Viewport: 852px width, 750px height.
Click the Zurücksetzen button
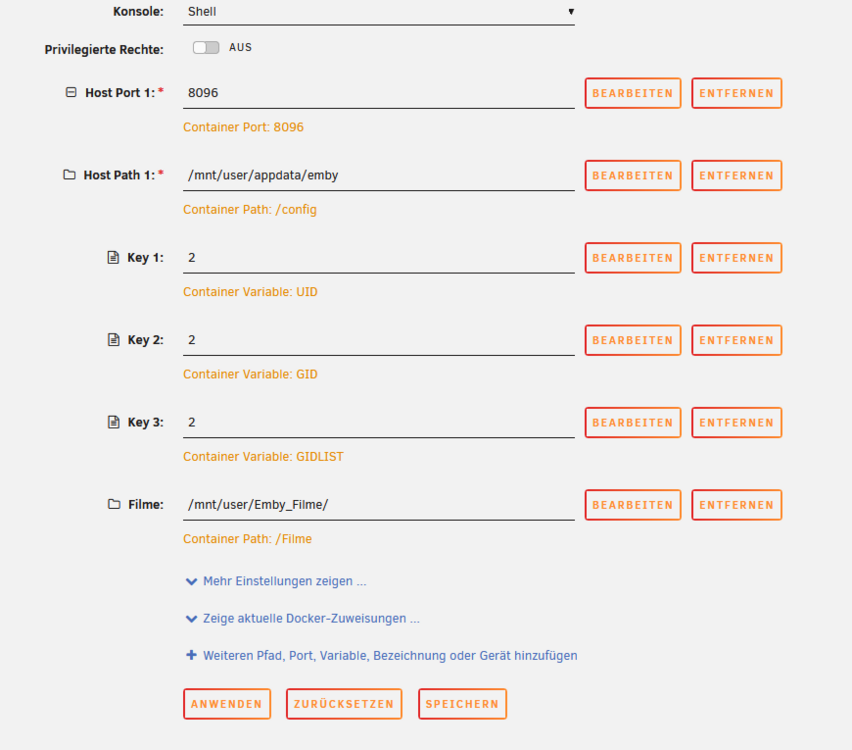click(344, 704)
